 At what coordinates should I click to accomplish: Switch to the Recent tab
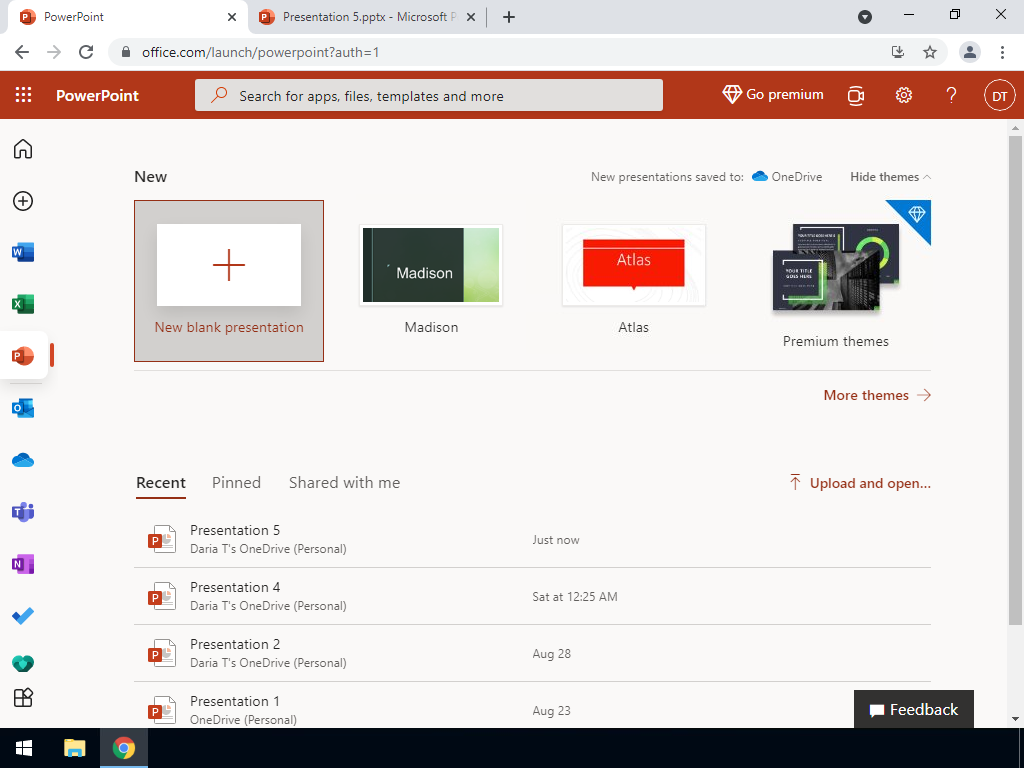pyautogui.click(x=161, y=483)
